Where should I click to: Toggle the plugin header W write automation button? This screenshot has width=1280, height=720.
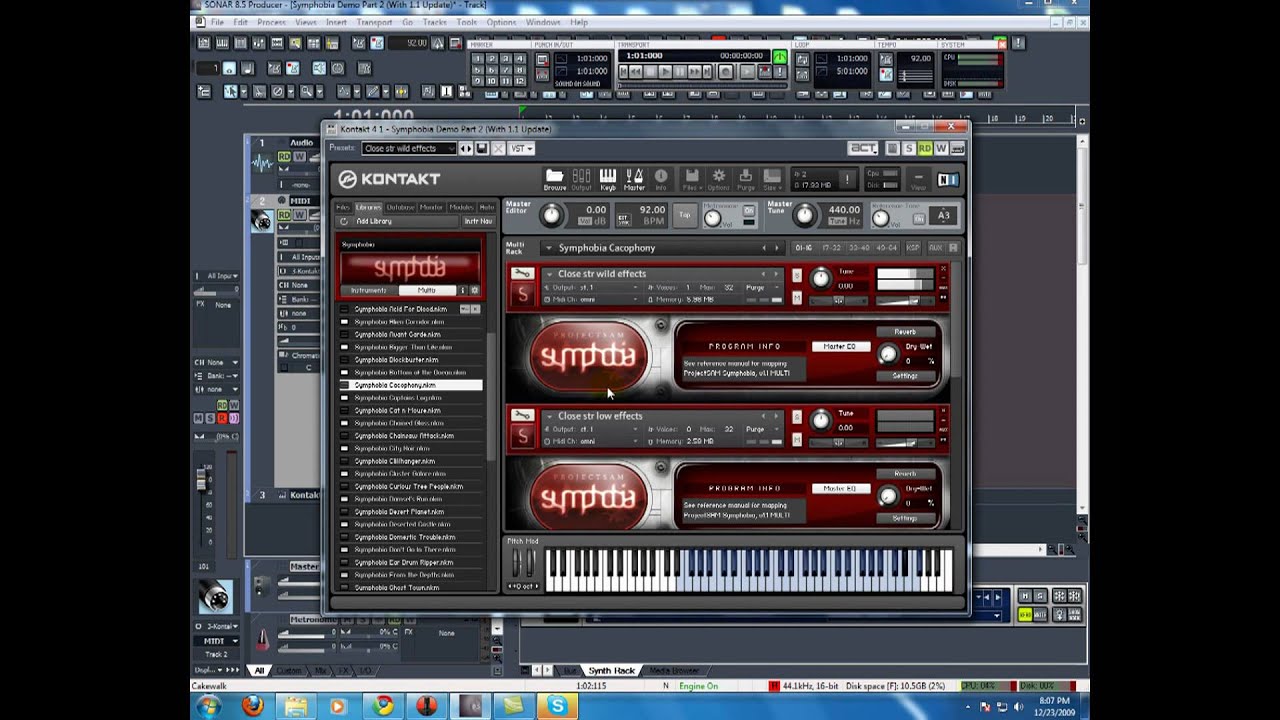click(x=941, y=148)
